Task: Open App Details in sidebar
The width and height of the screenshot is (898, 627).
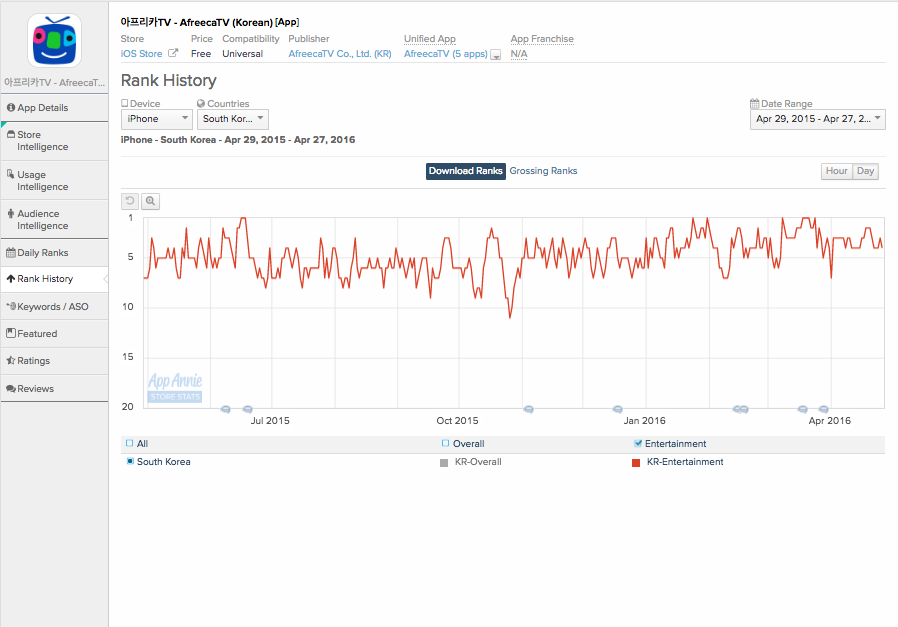Action: [54, 108]
